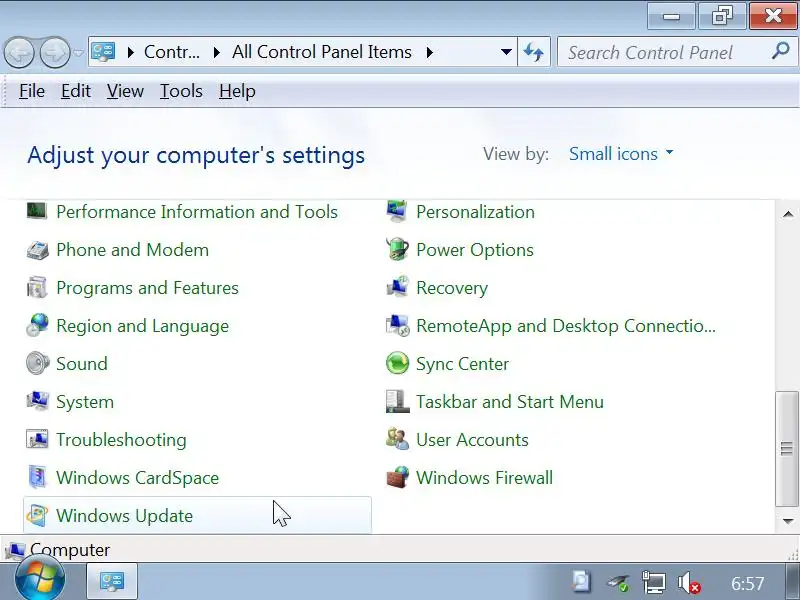Expand the address bar history dropdown
Image resolution: width=800 pixels, height=600 pixels.
506,52
